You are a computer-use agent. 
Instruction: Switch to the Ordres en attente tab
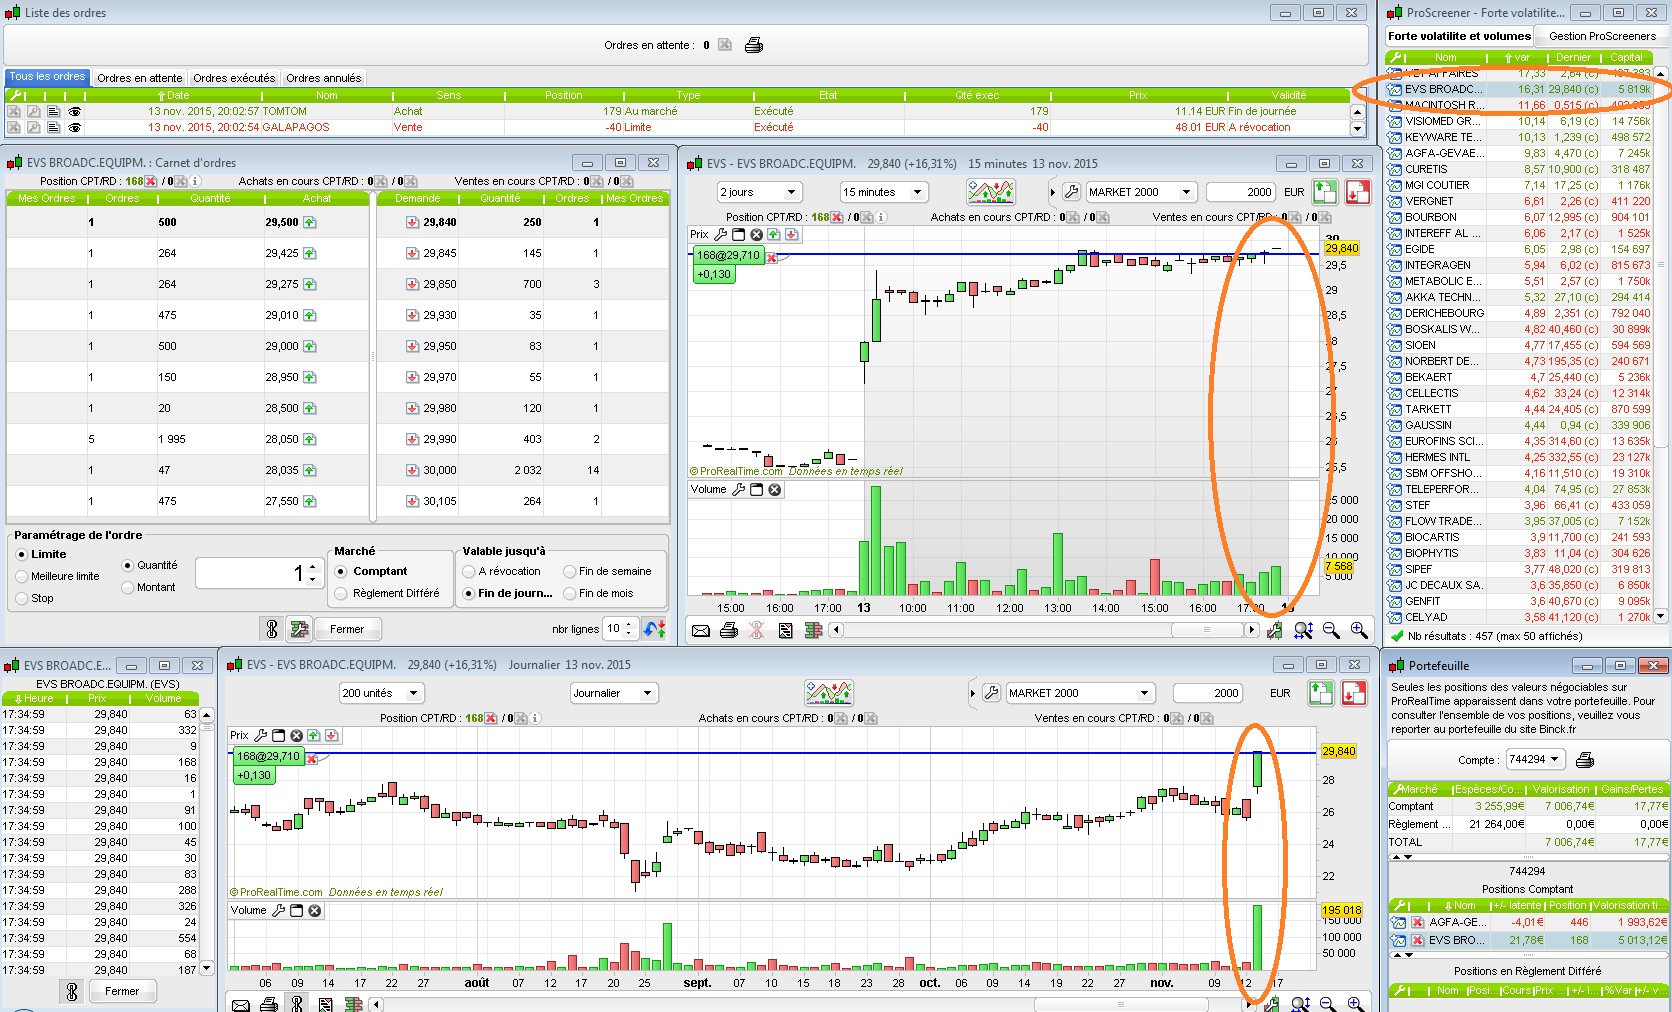coord(140,78)
